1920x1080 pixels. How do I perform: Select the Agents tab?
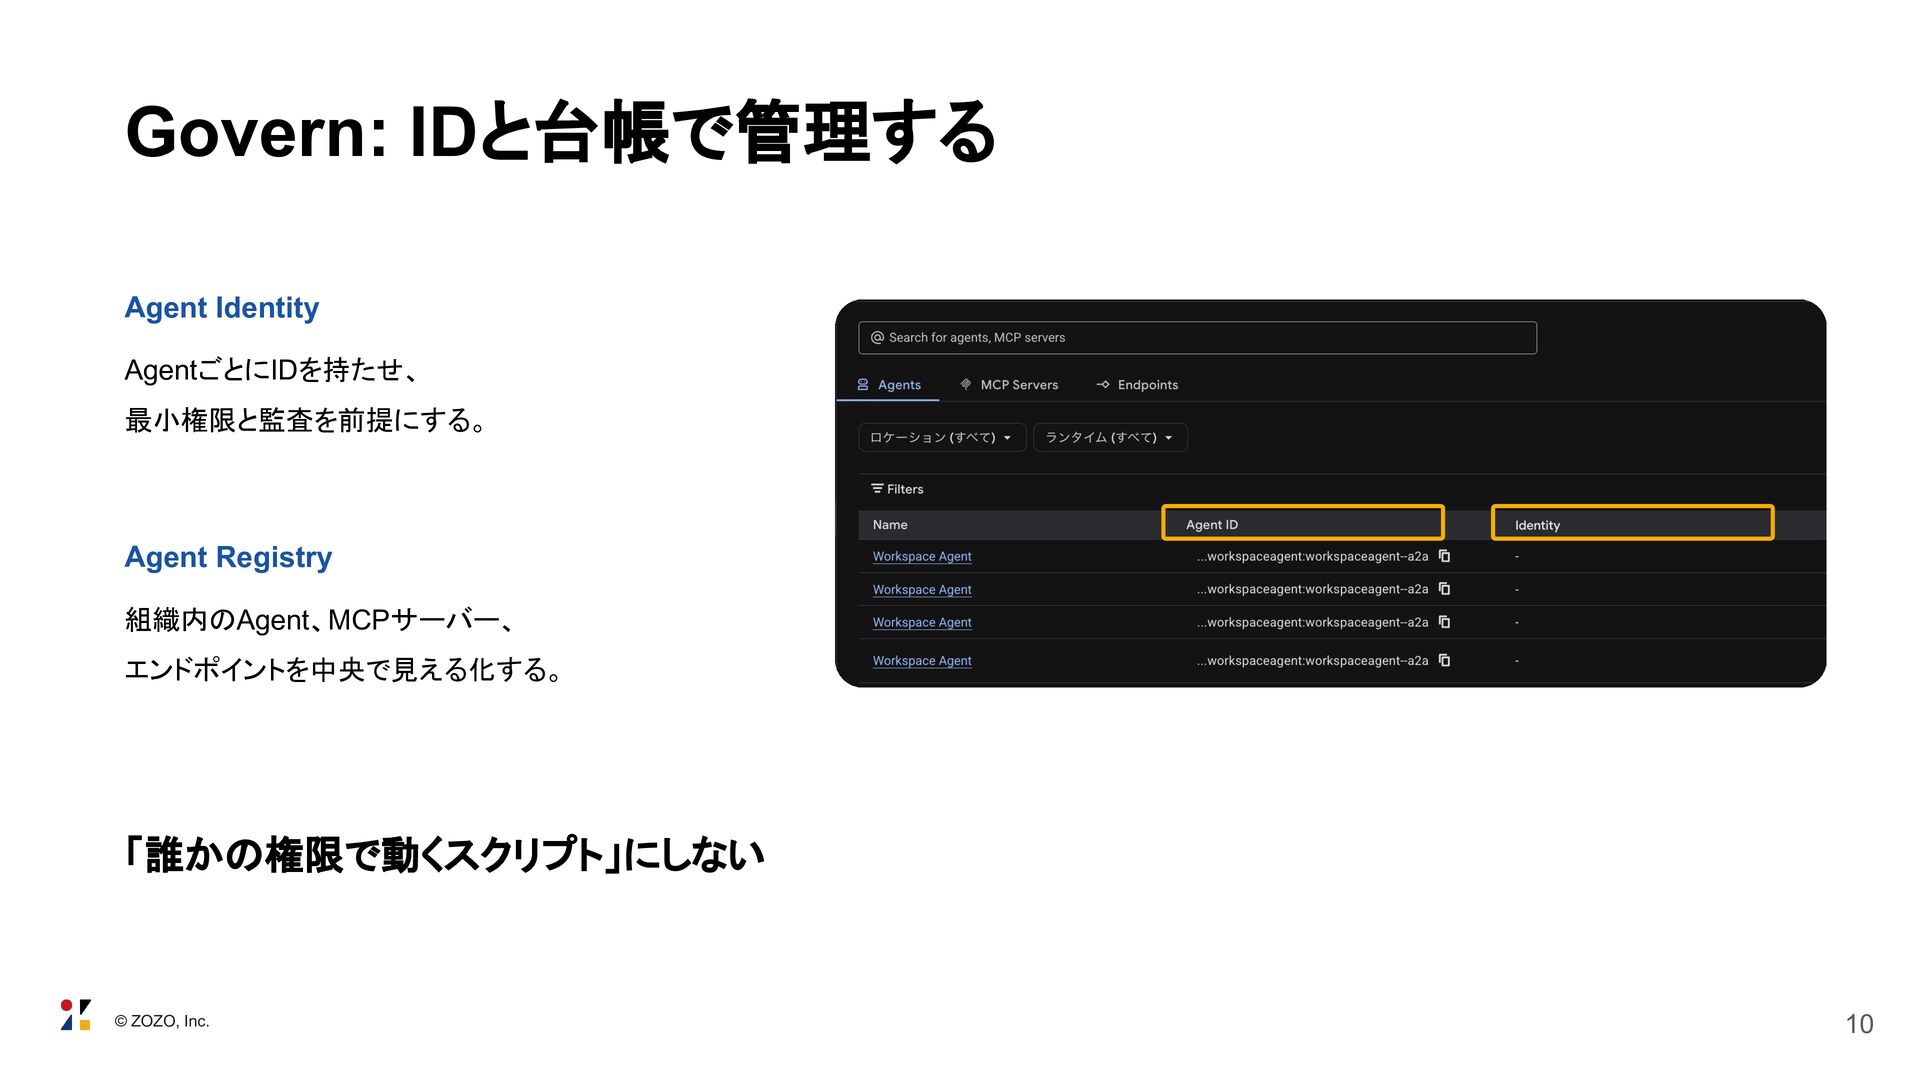tap(889, 385)
